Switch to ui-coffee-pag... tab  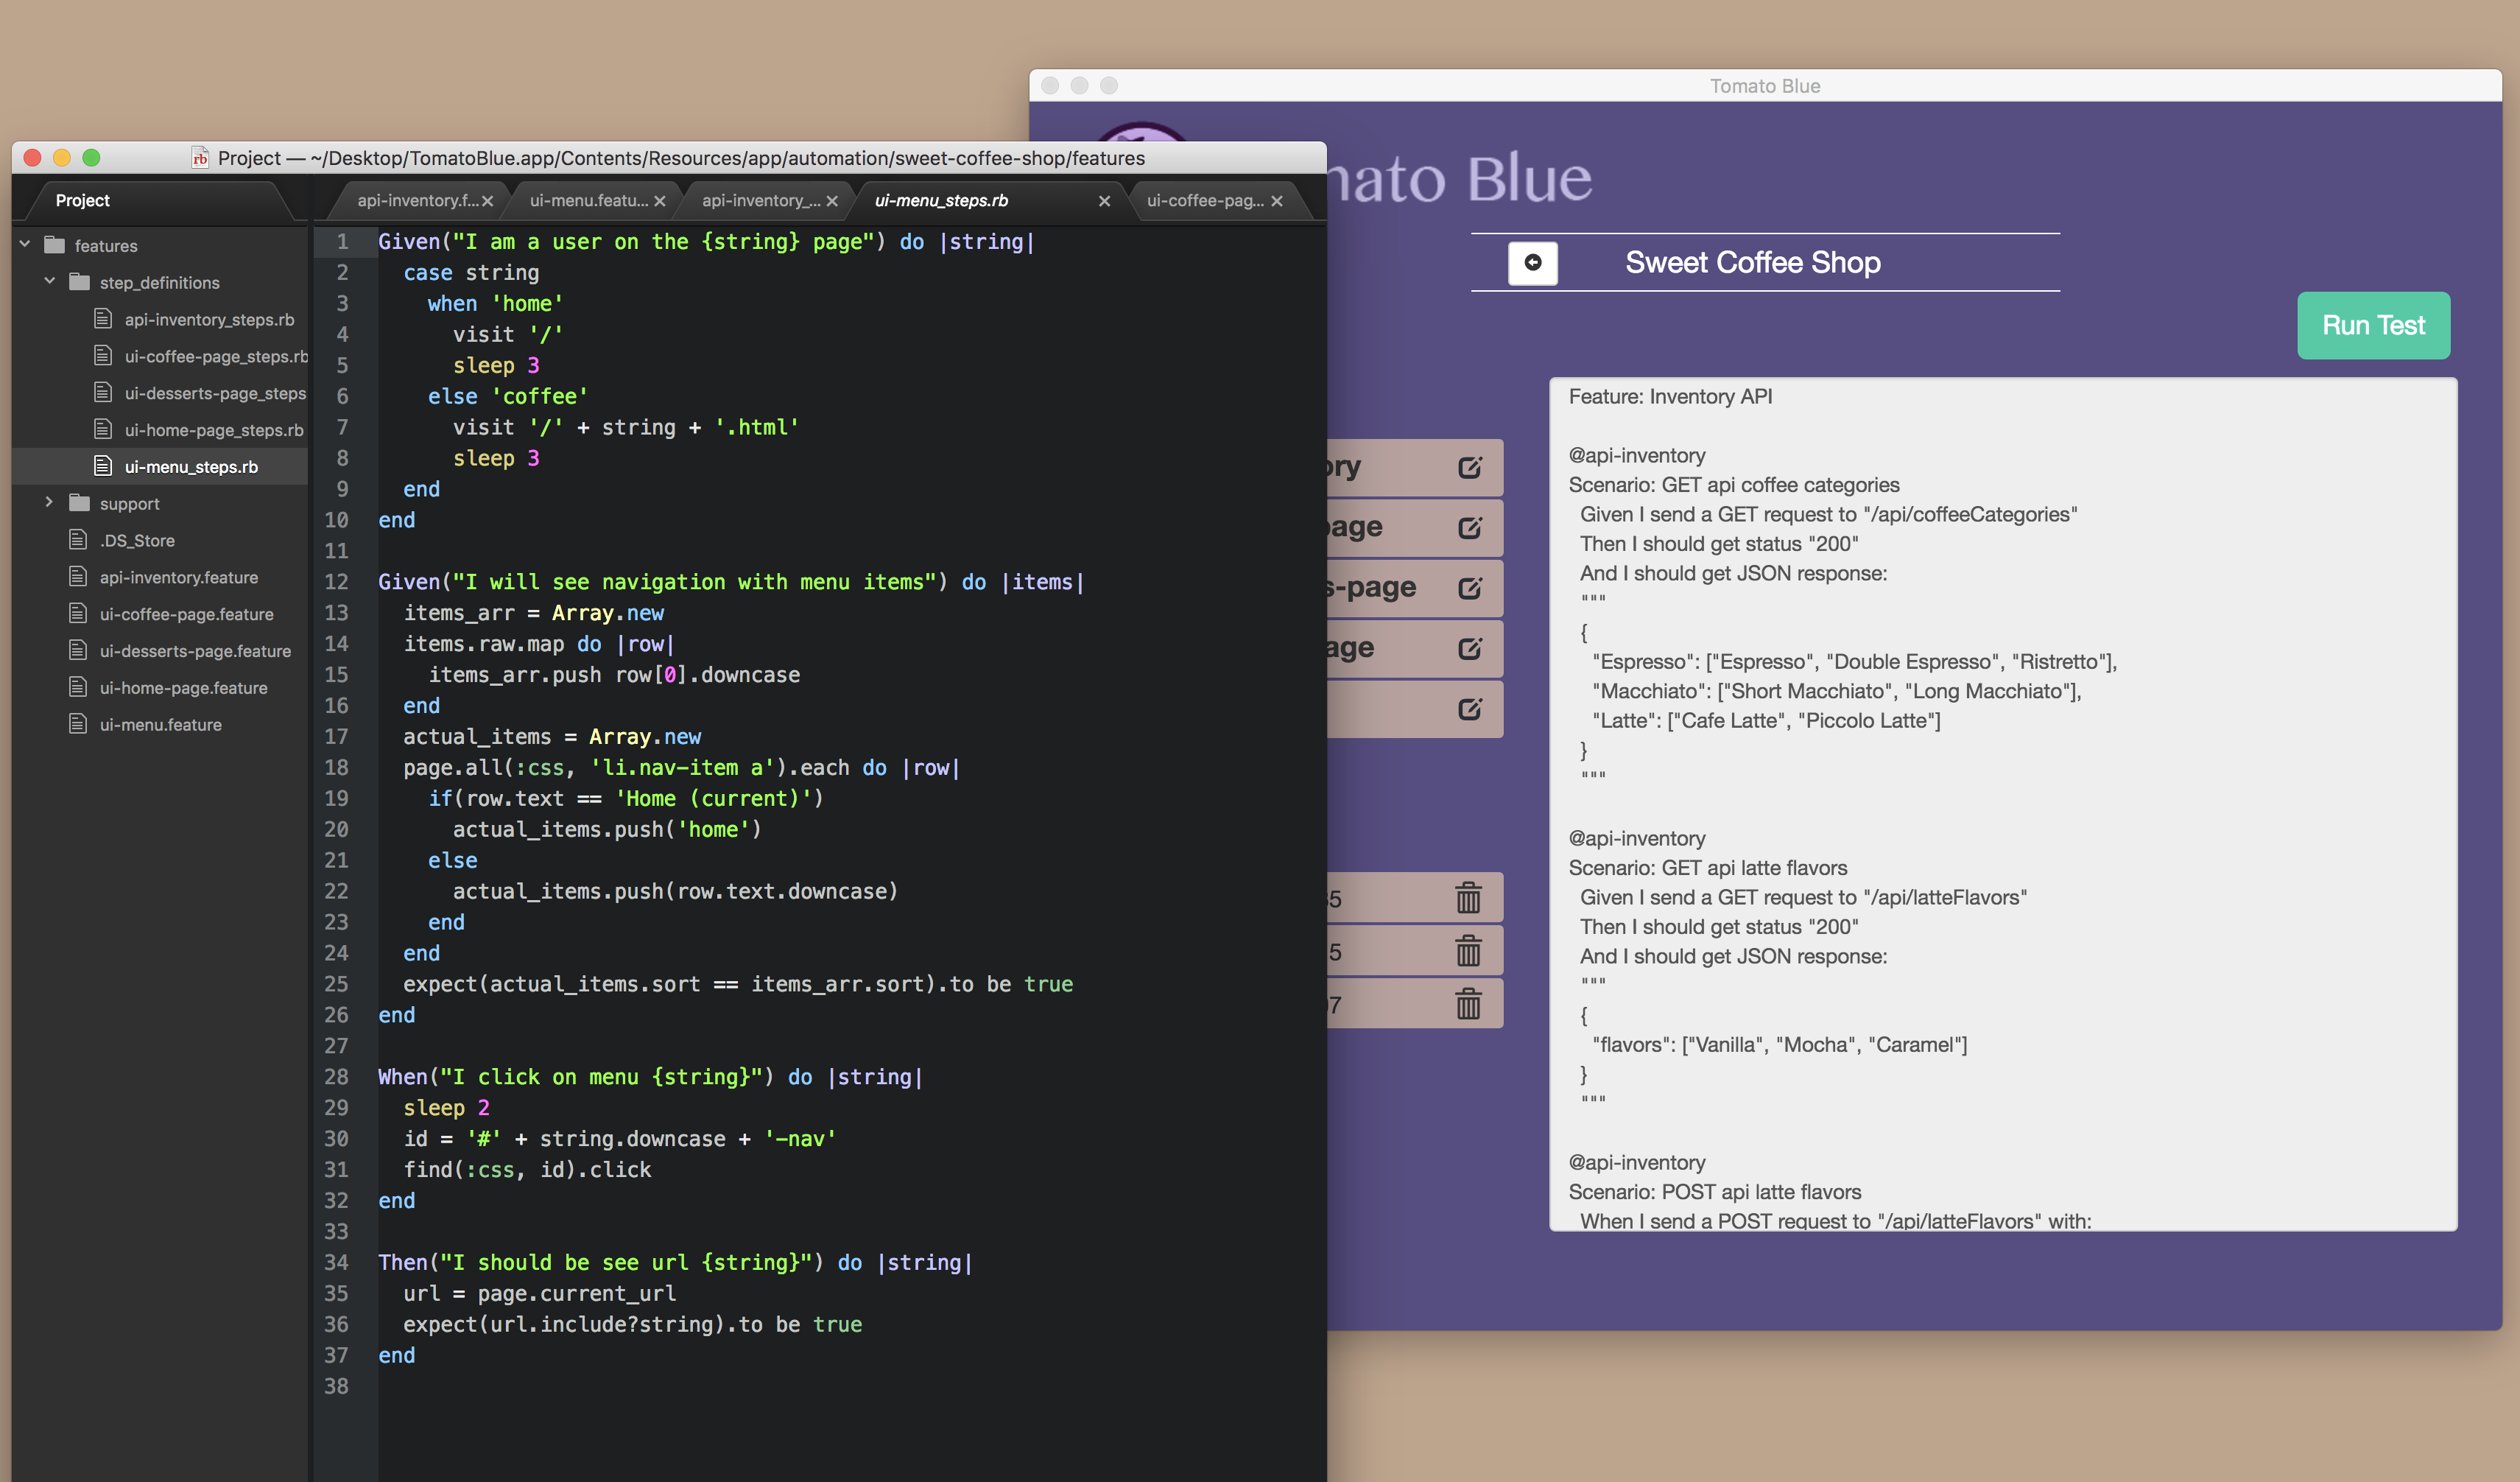pos(1205,201)
